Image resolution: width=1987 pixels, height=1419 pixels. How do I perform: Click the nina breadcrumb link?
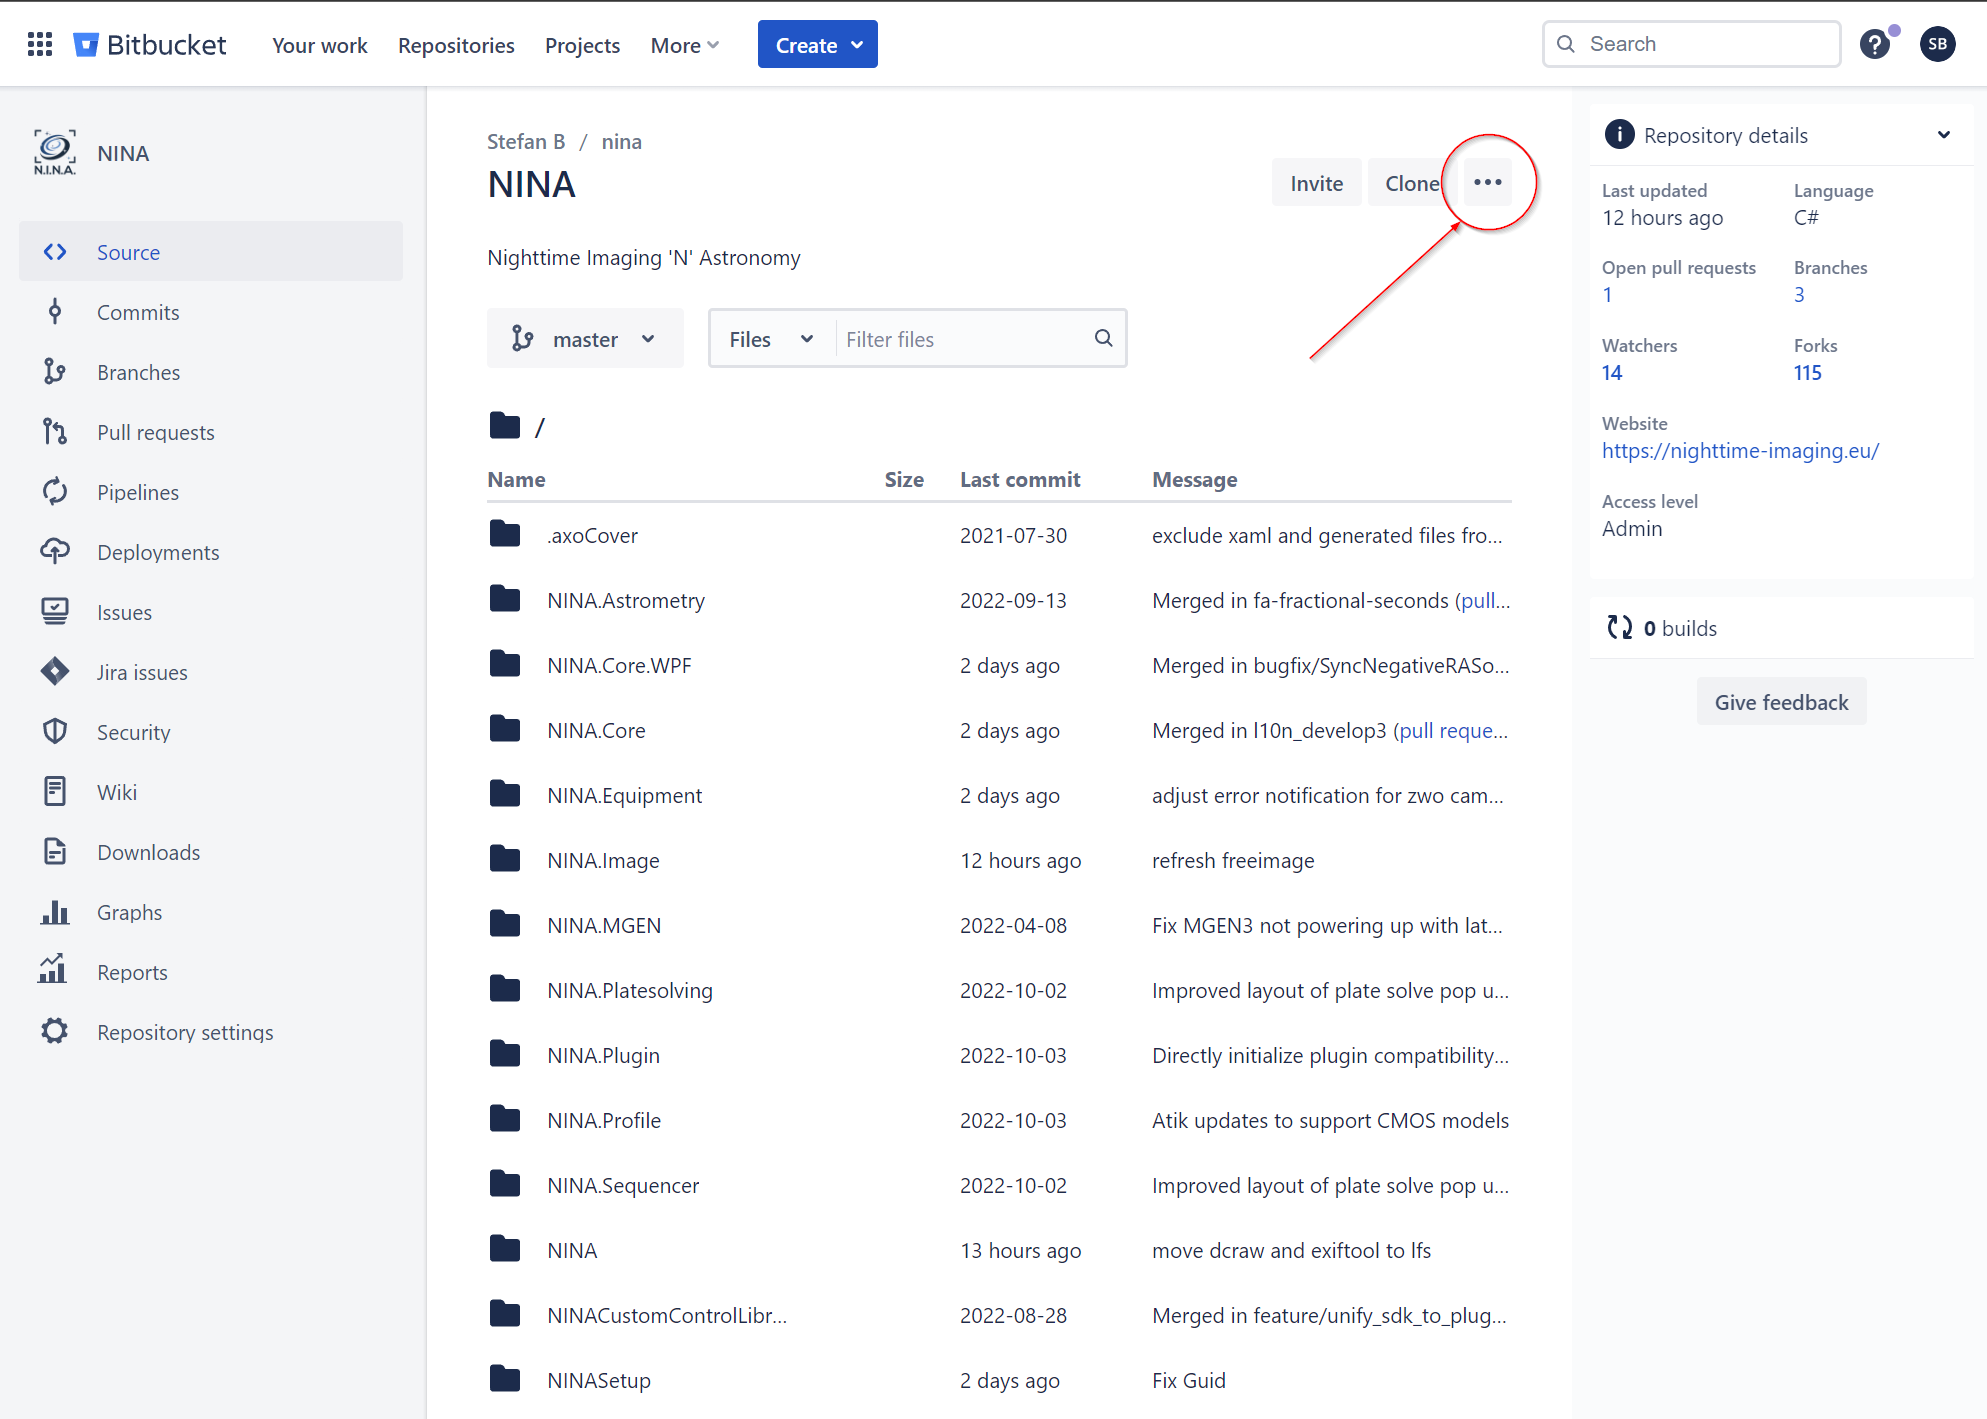coord(621,141)
